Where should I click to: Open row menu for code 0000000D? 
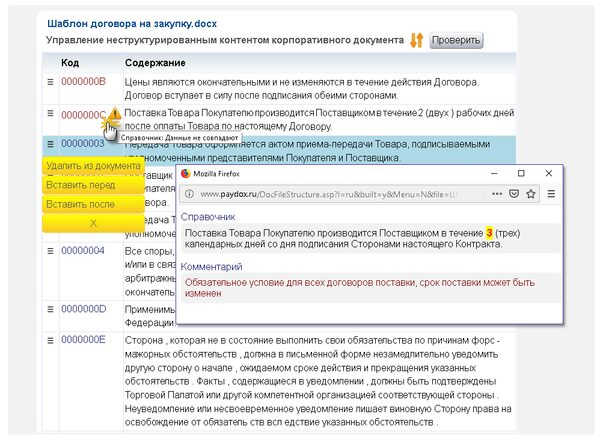(50, 309)
